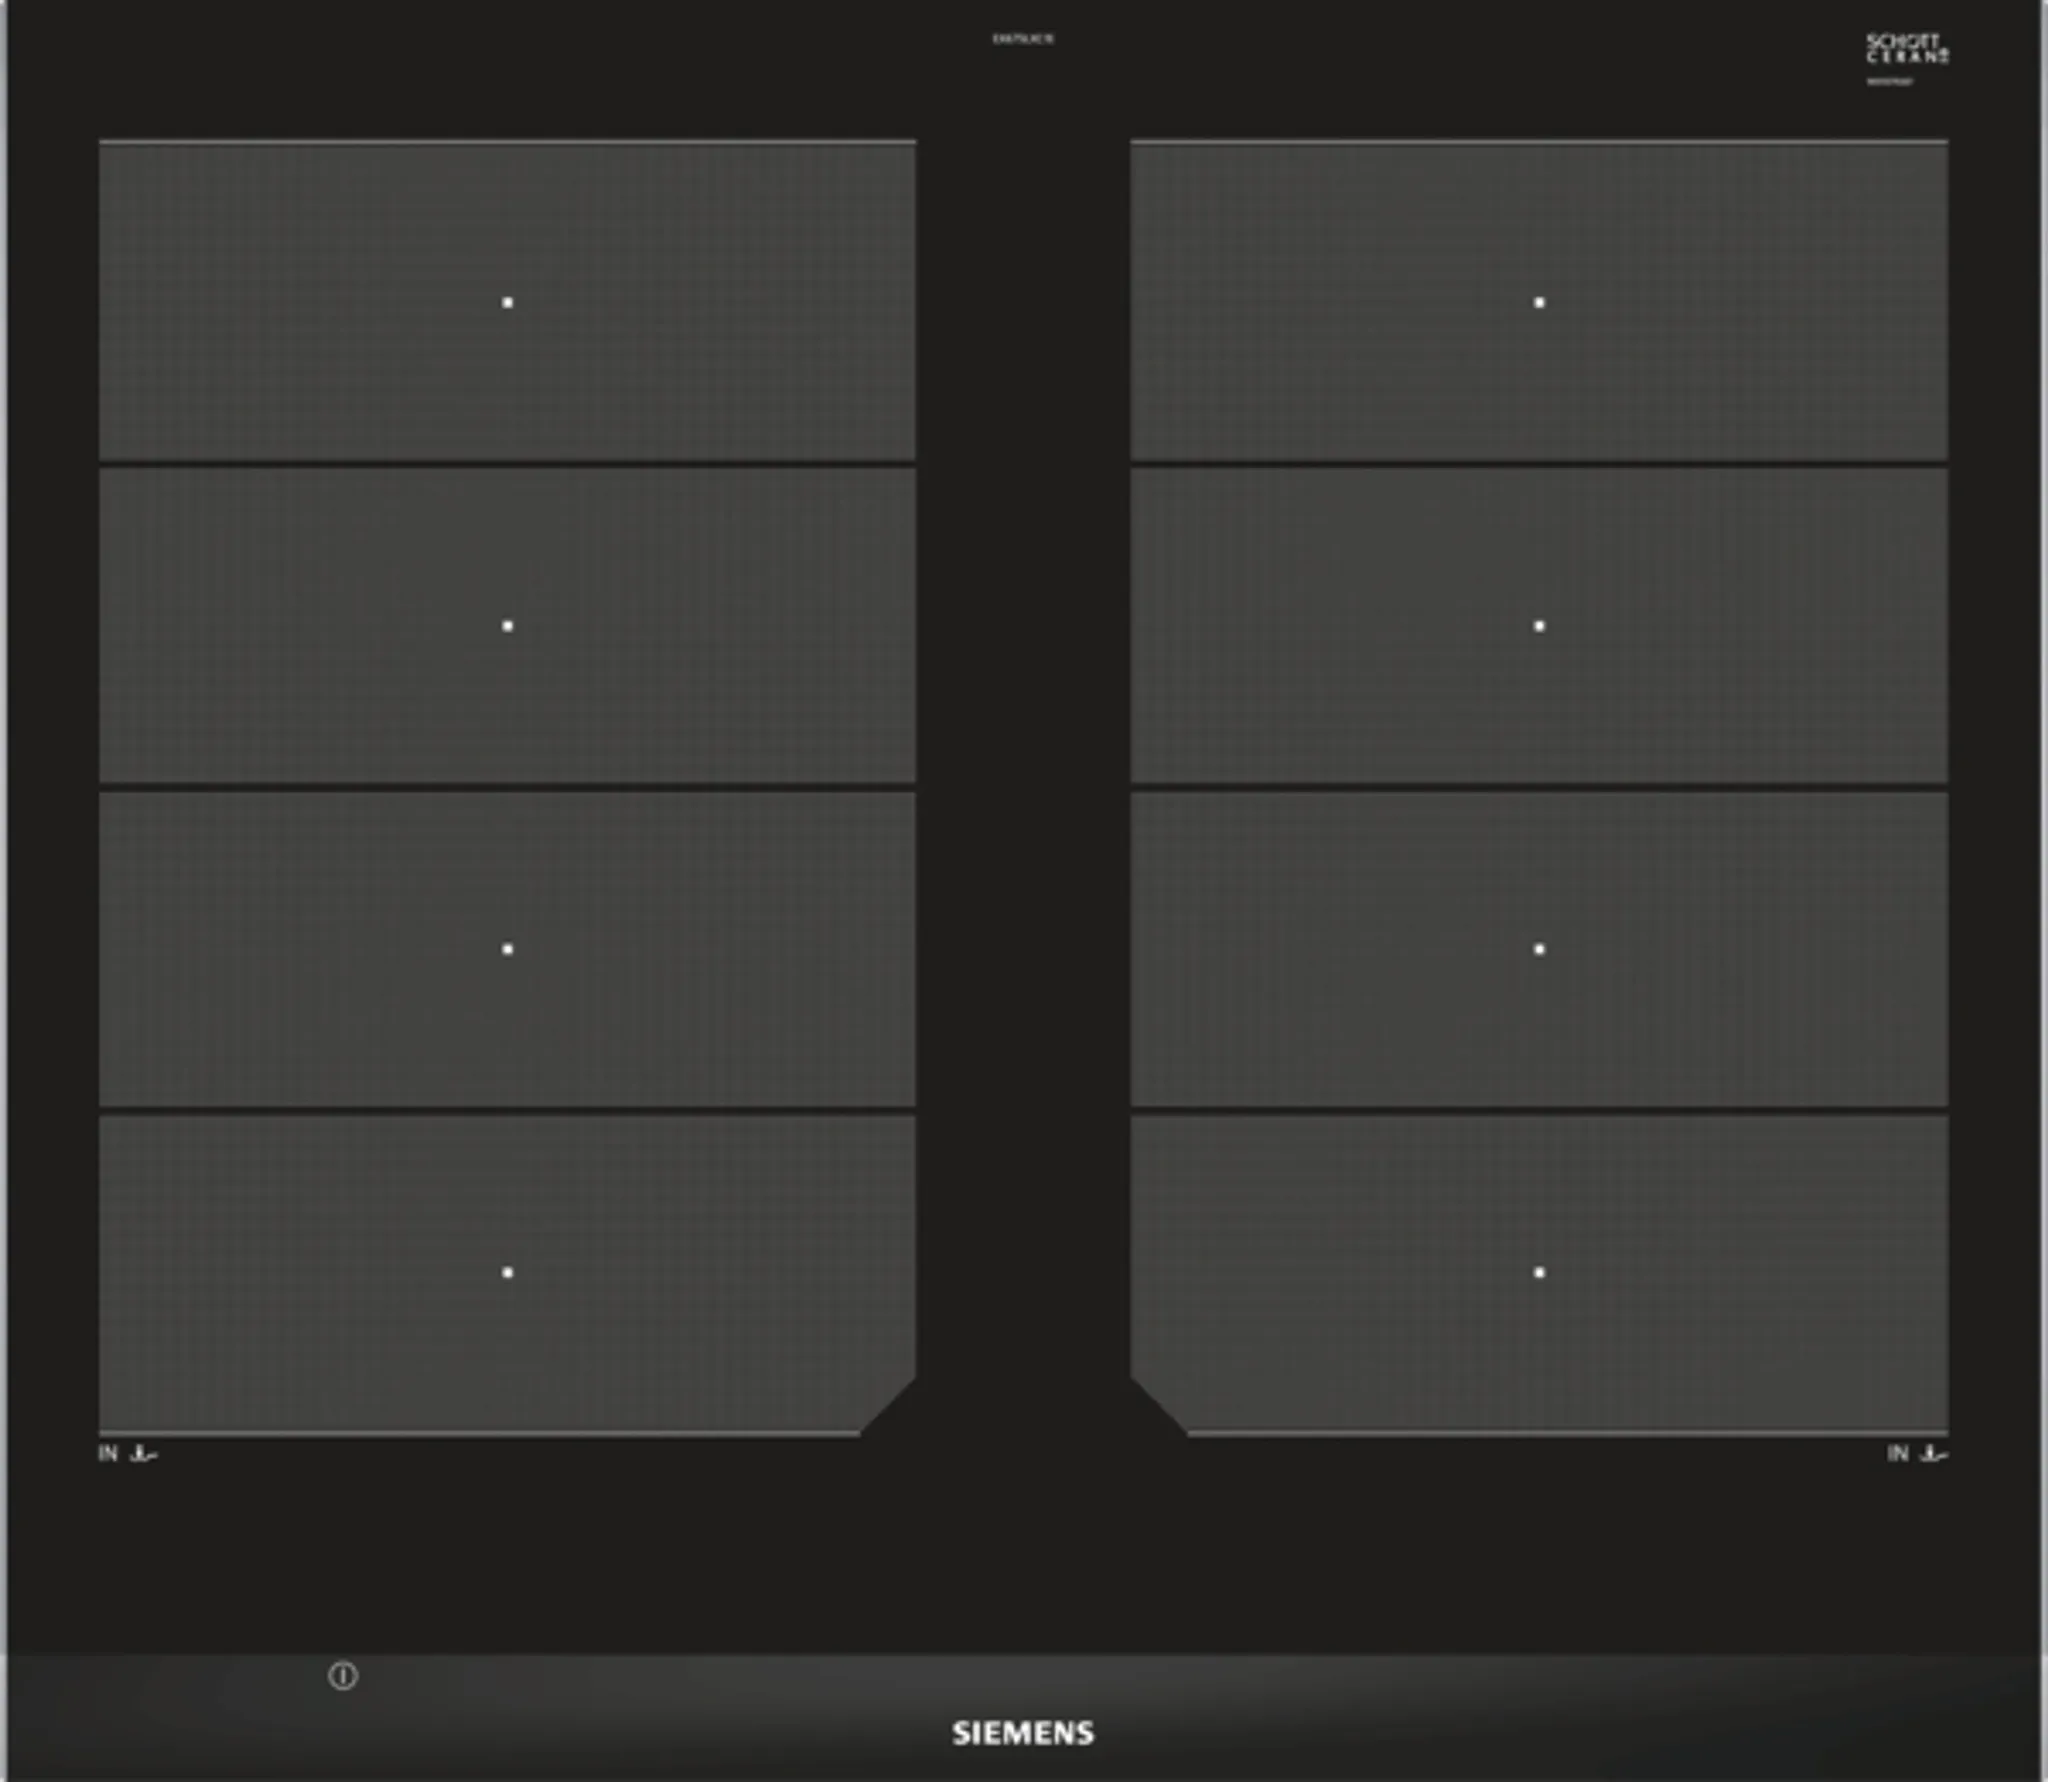Select the second-from-top right zone dot
This screenshot has height=1782, width=2048.
click(x=1539, y=626)
